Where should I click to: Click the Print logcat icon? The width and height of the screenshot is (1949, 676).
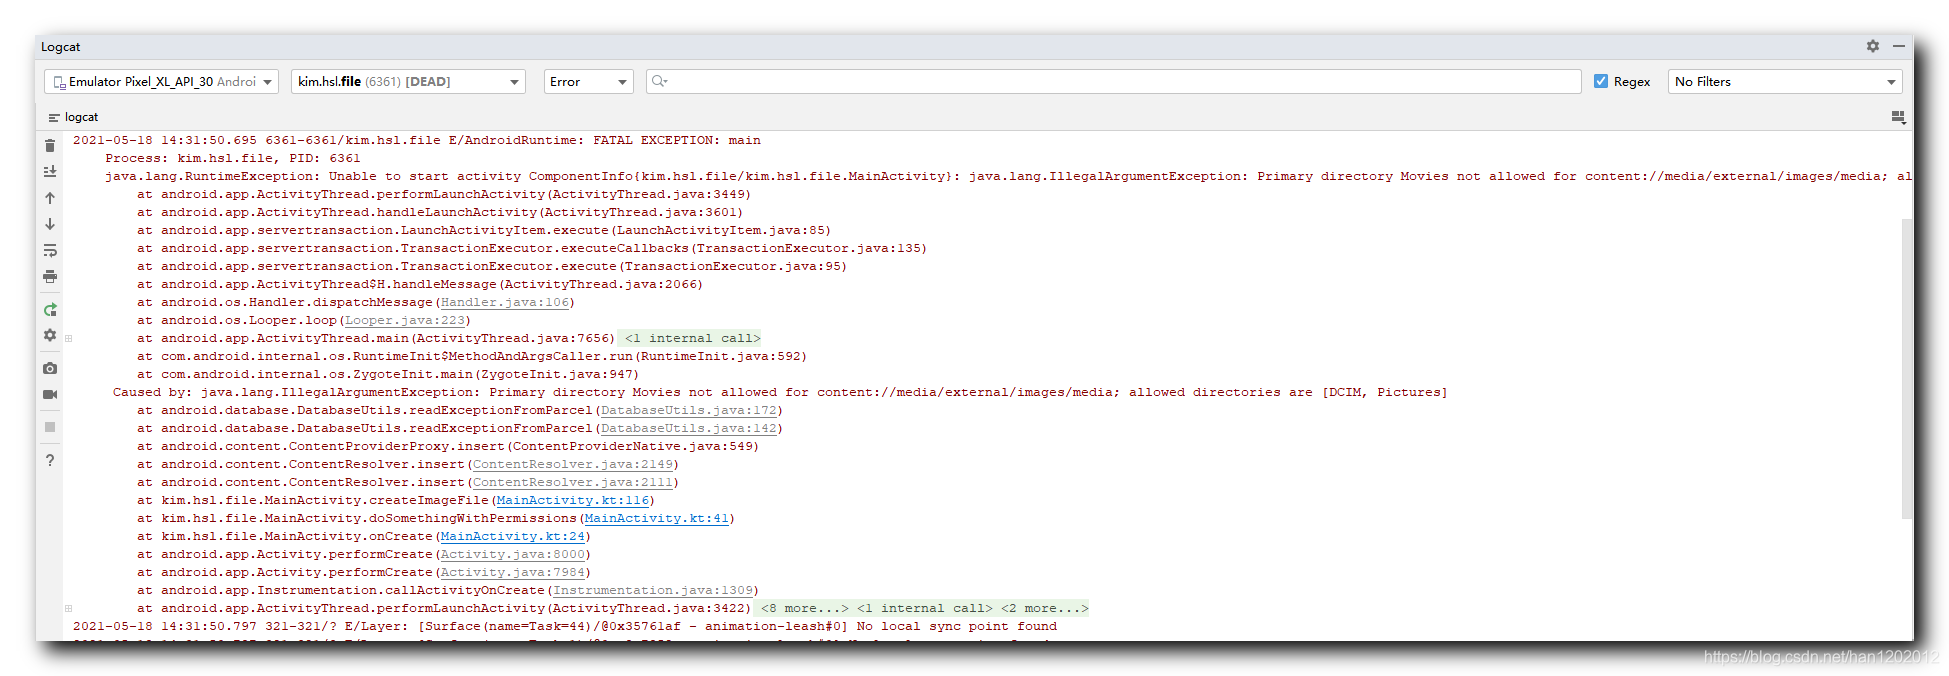coord(50,276)
